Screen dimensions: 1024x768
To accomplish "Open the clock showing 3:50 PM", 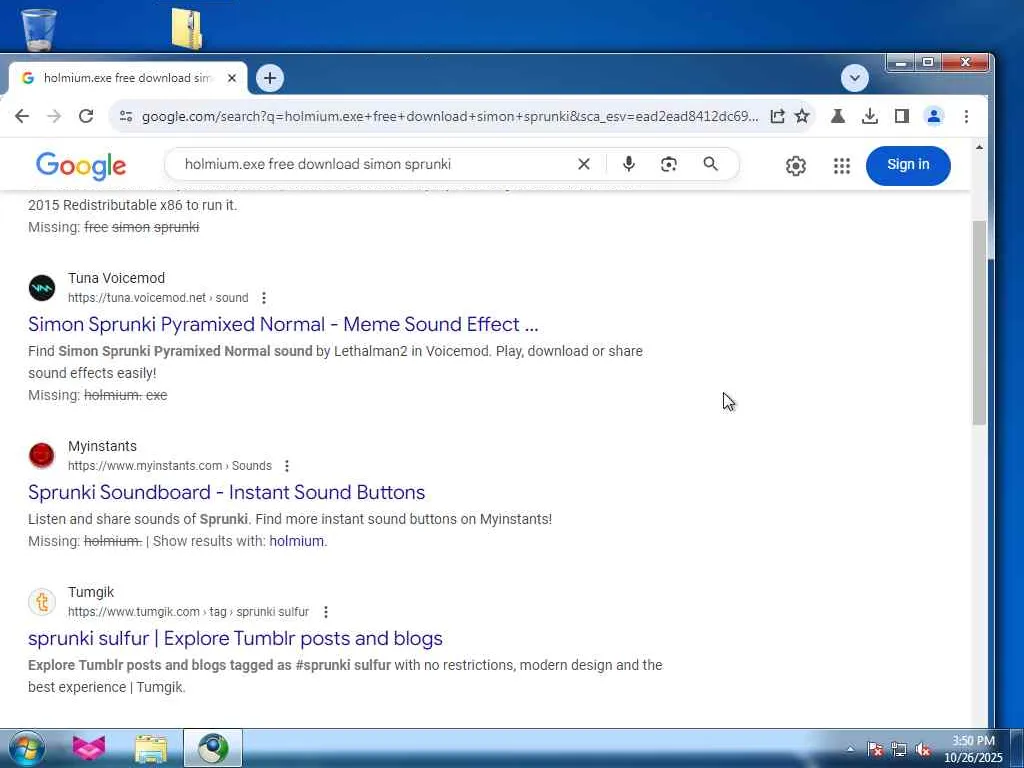I will click(973, 749).
